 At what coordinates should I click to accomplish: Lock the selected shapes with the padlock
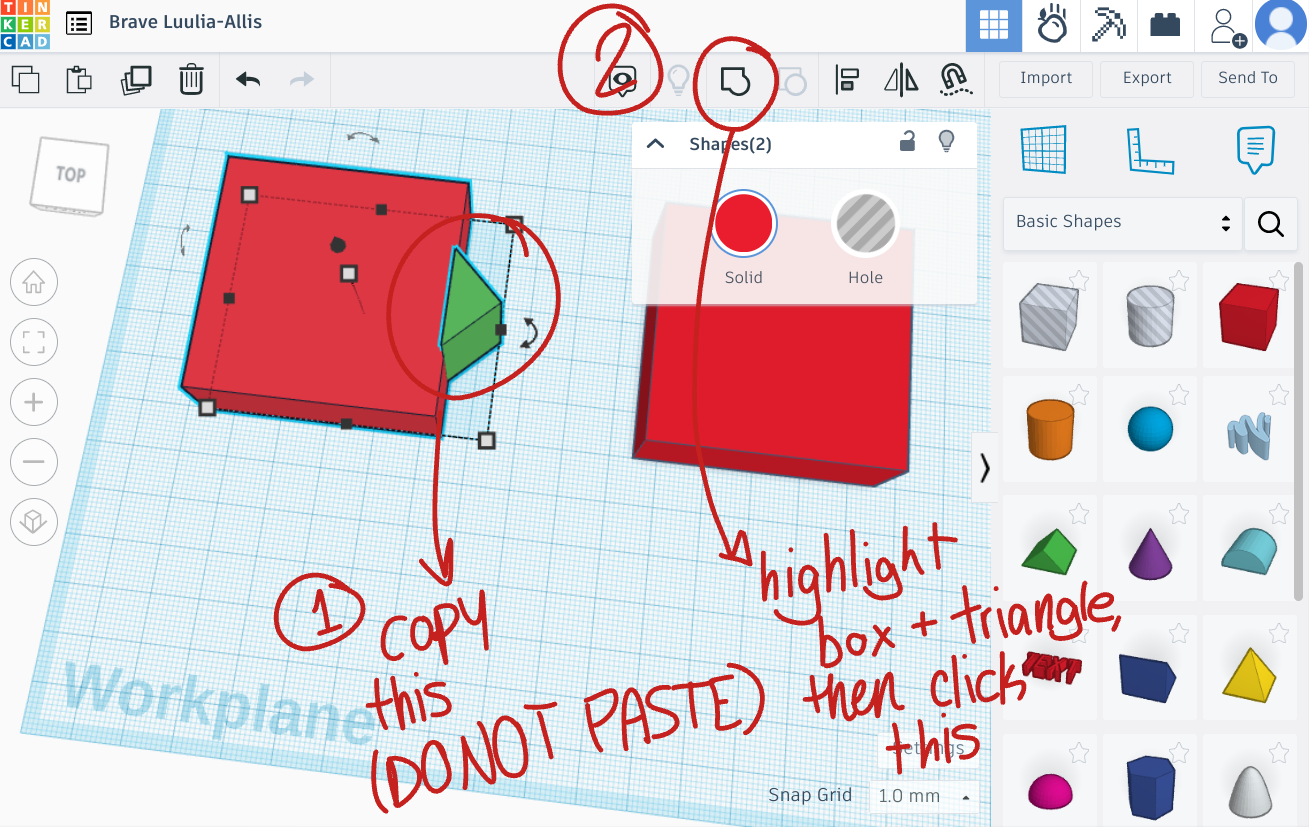pyautogui.click(x=907, y=142)
